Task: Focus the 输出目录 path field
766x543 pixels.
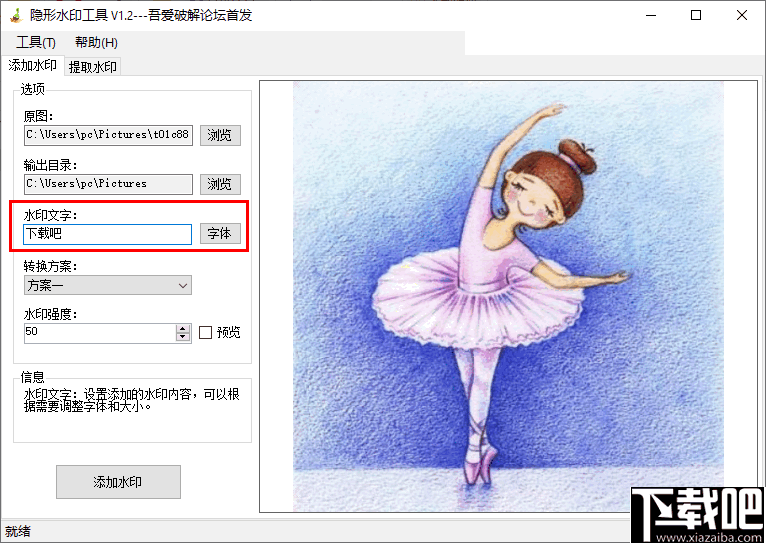Action: click(108, 184)
